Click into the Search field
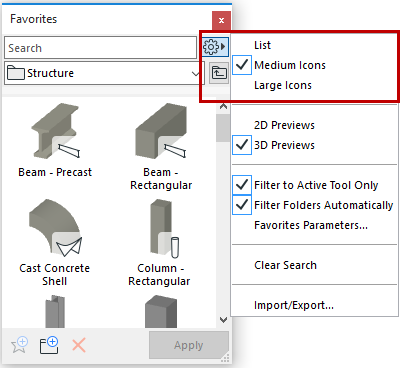The height and width of the screenshot is (368, 400). [x=100, y=48]
